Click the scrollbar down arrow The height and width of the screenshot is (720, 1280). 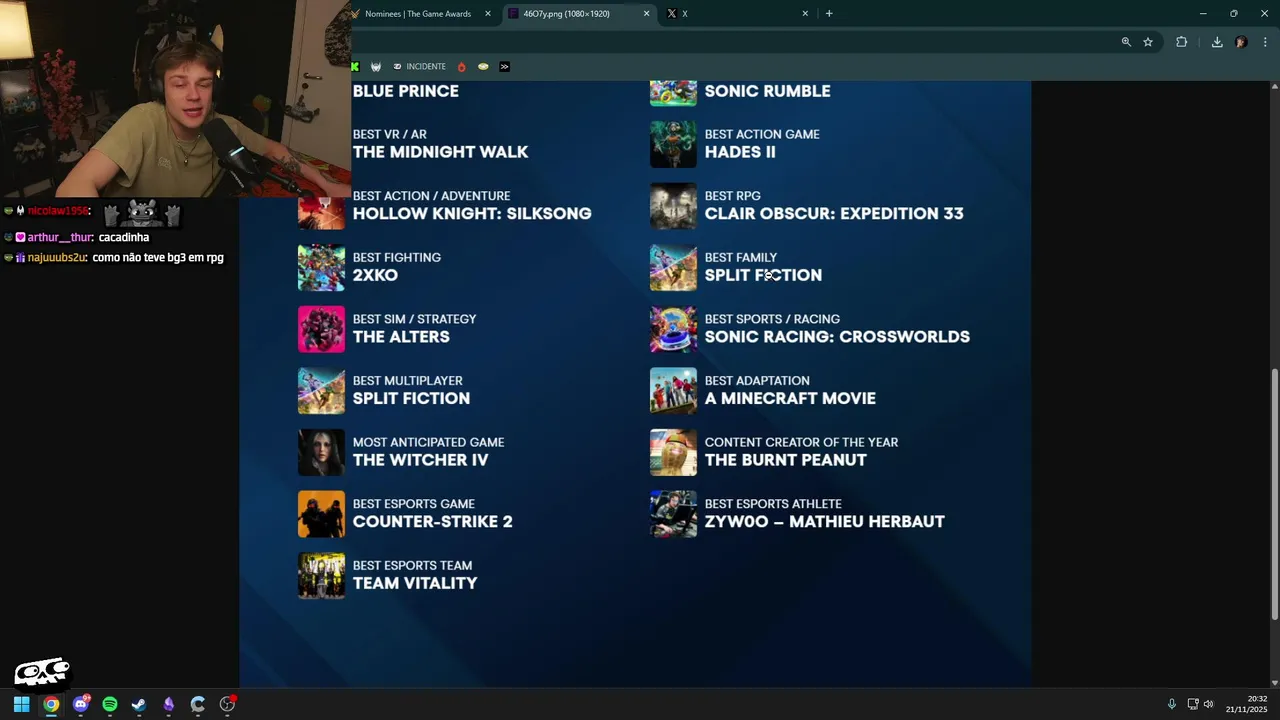(1274, 681)
